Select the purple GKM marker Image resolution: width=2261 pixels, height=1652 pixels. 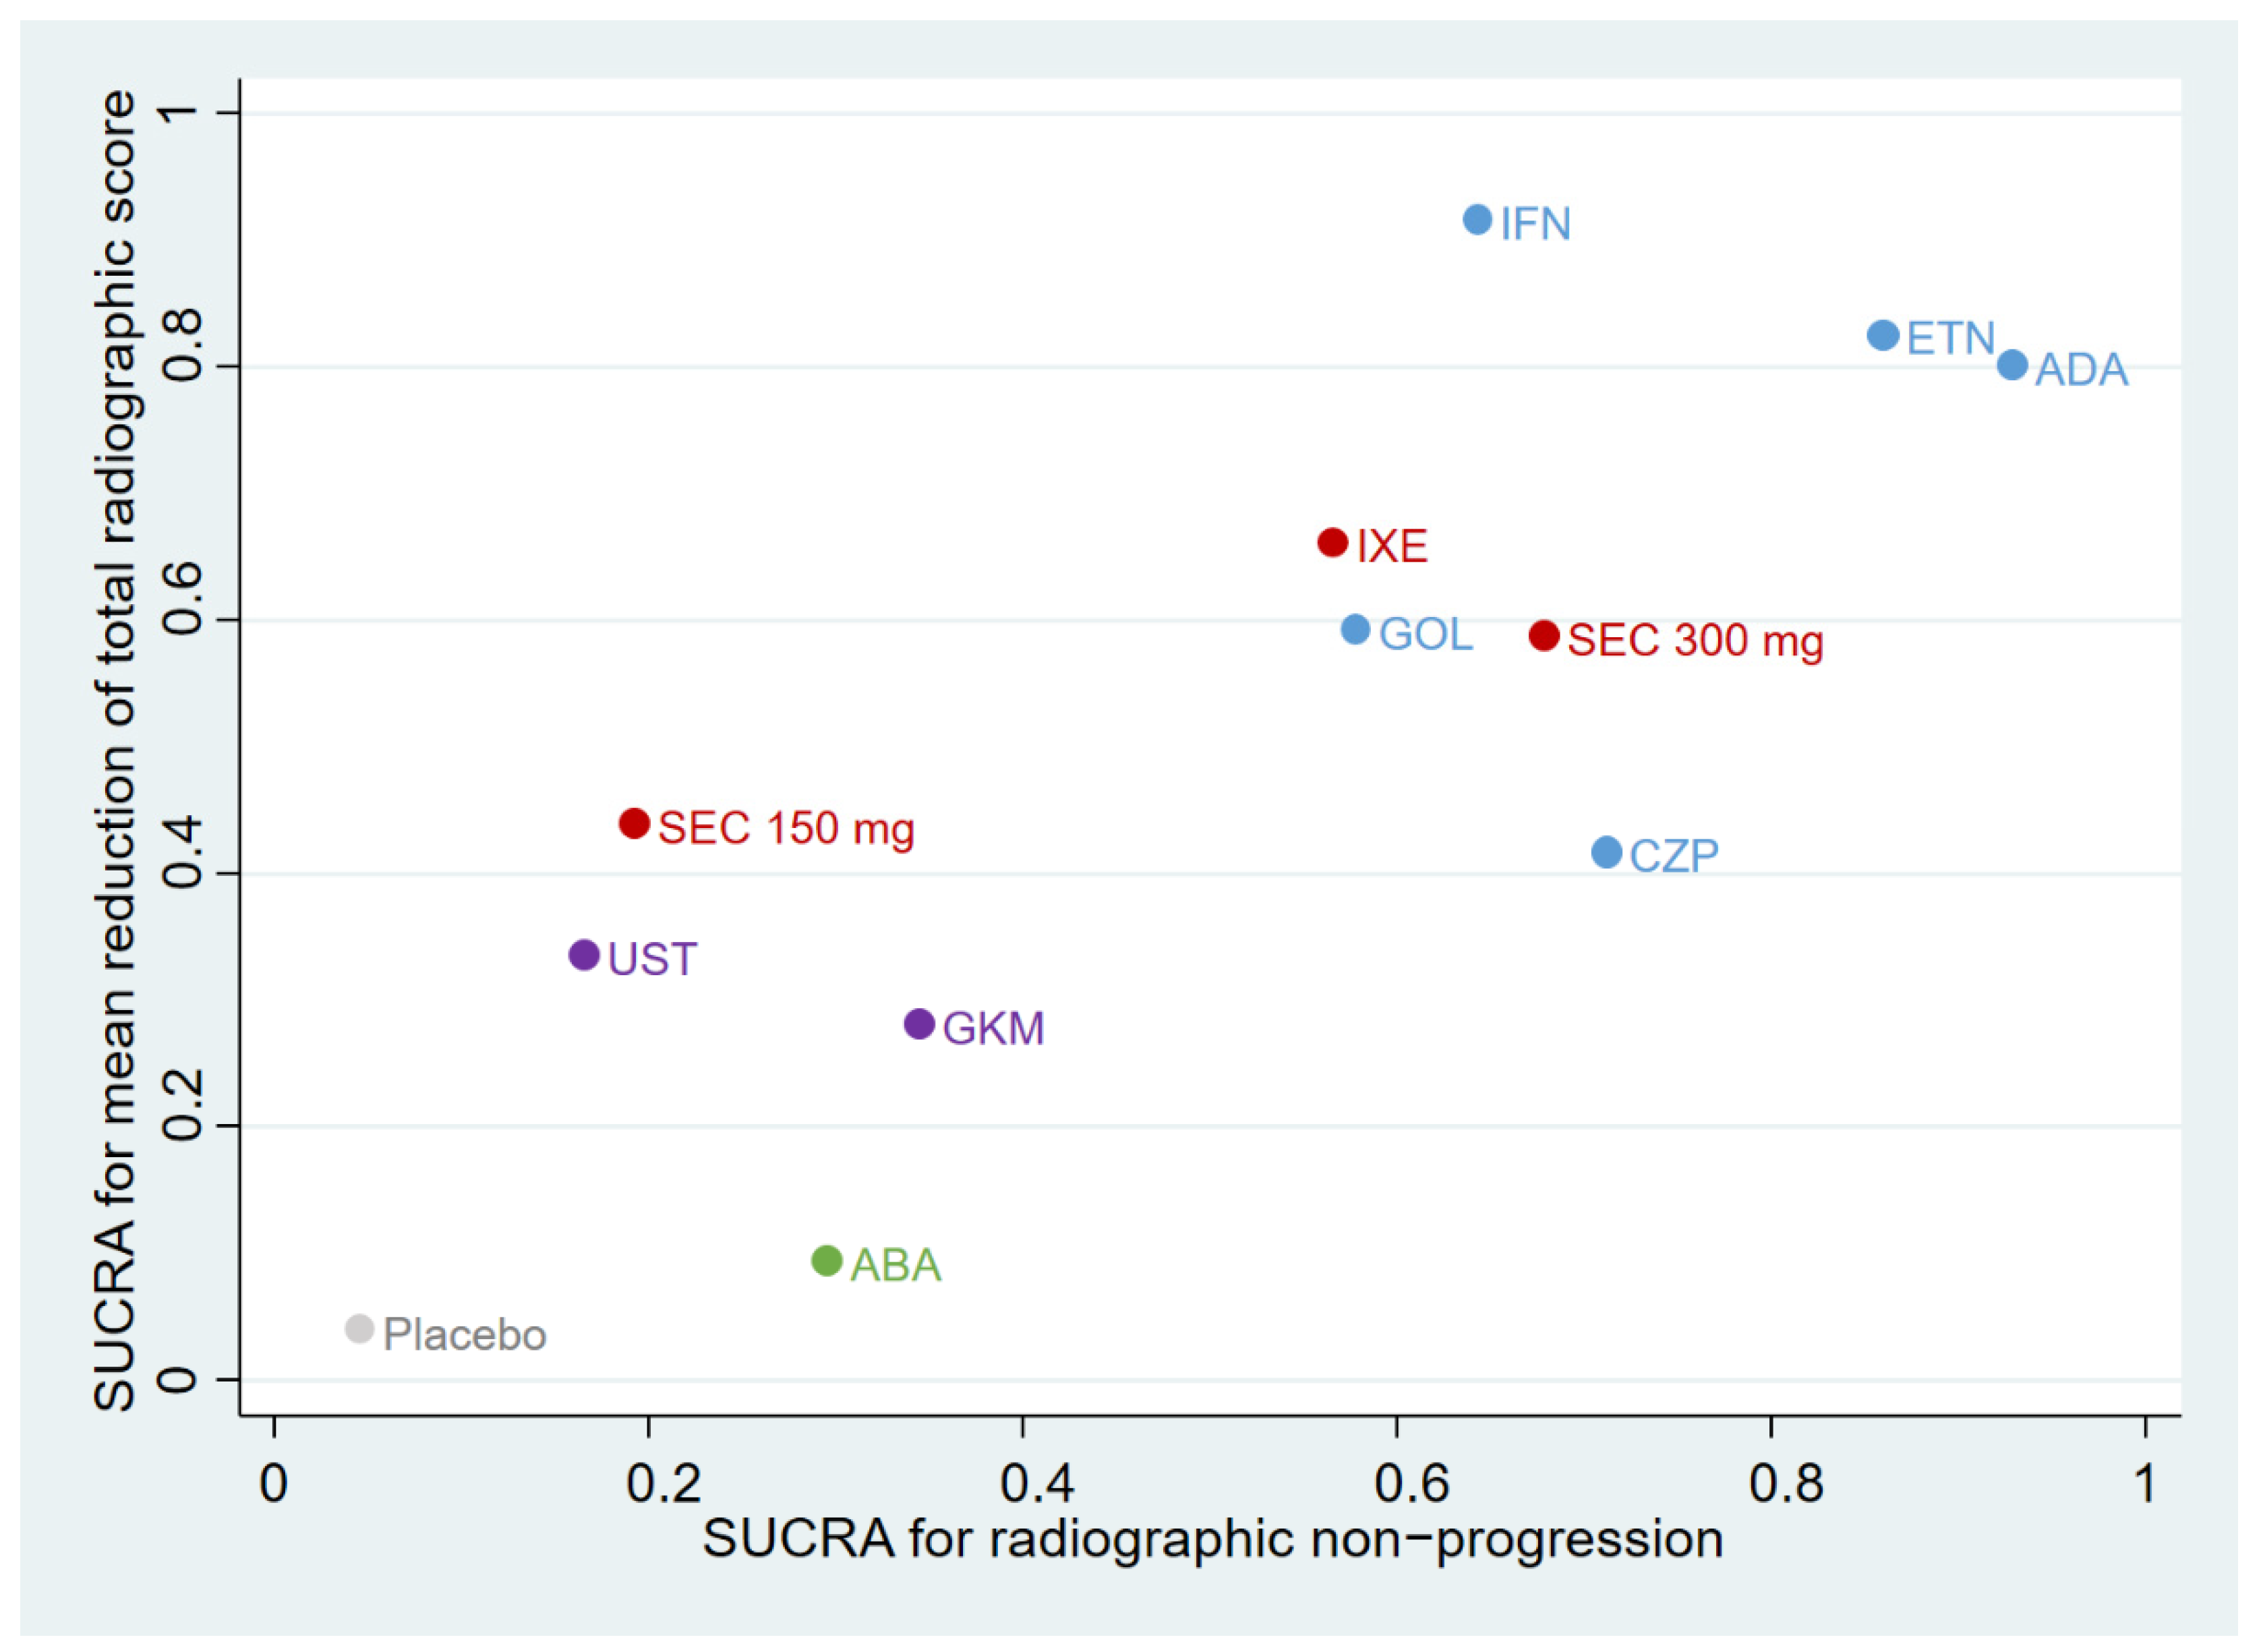(x=919, y=1024)
